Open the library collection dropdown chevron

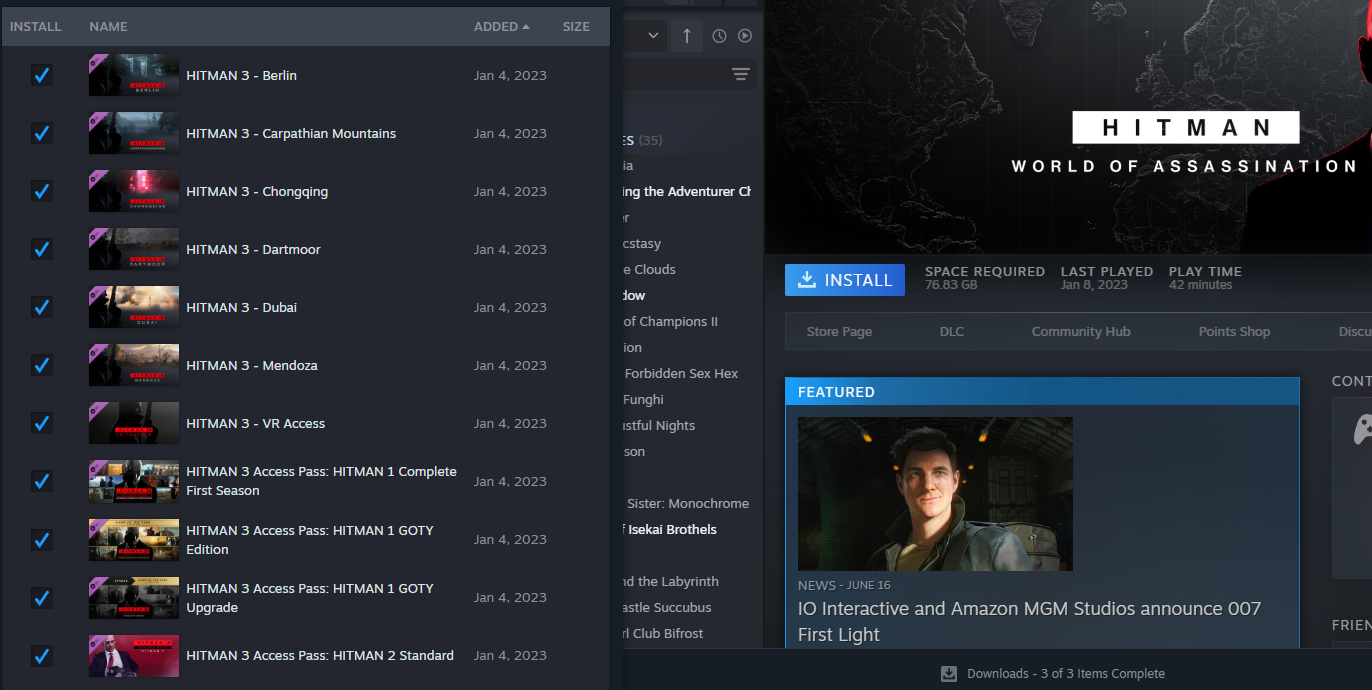654,36
